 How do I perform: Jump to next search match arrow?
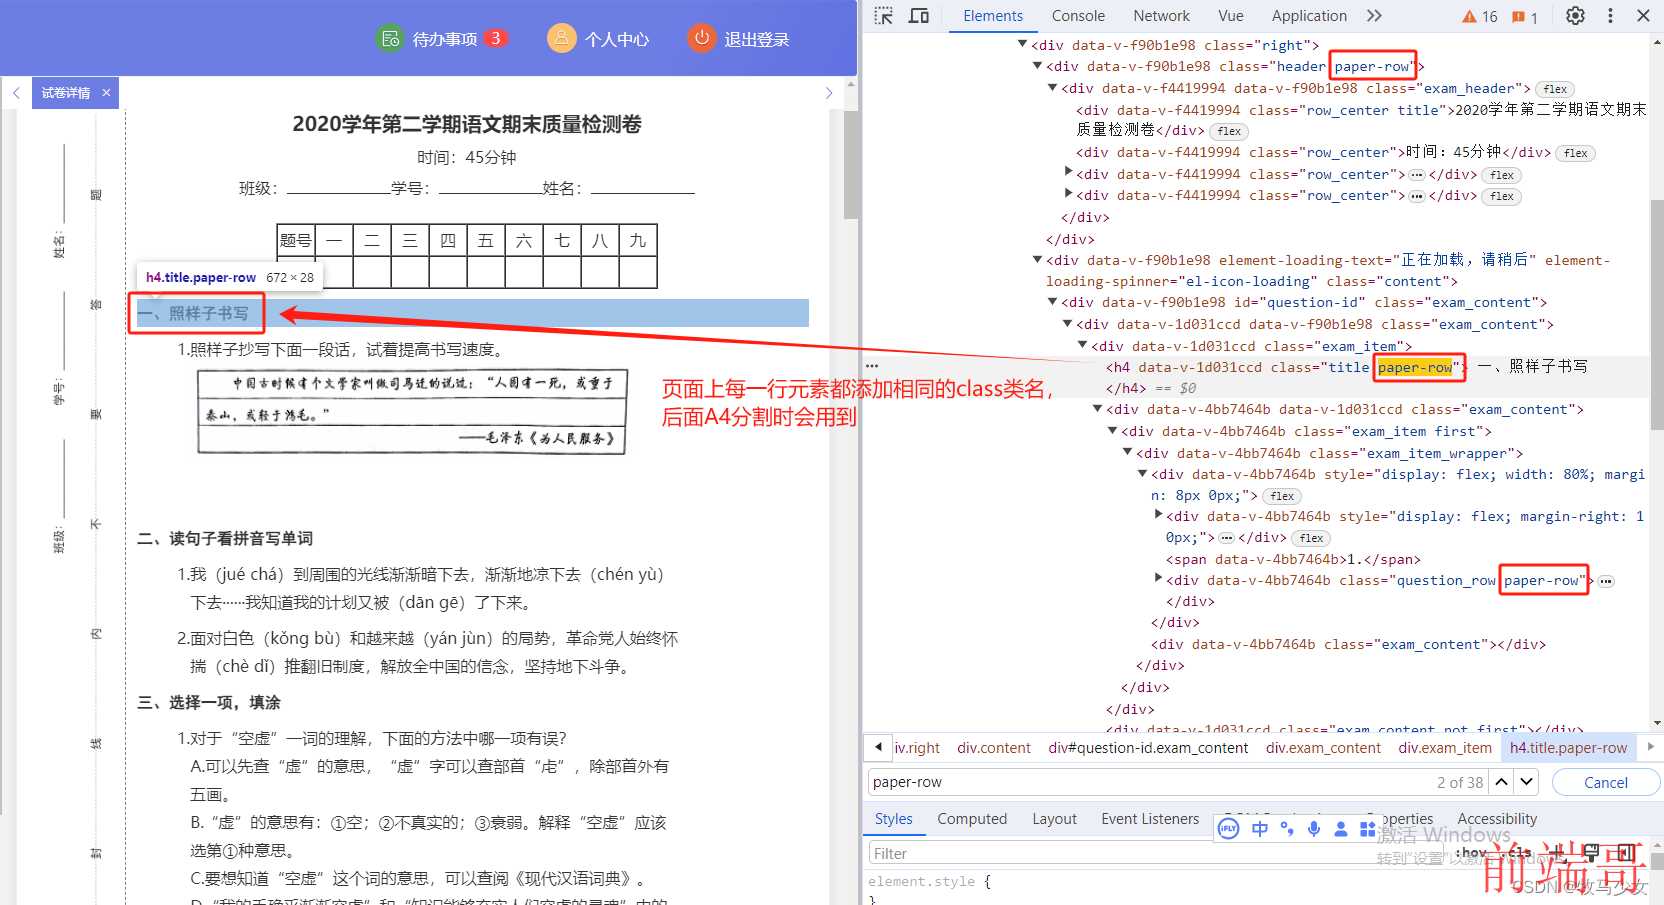coord(1526,782)
